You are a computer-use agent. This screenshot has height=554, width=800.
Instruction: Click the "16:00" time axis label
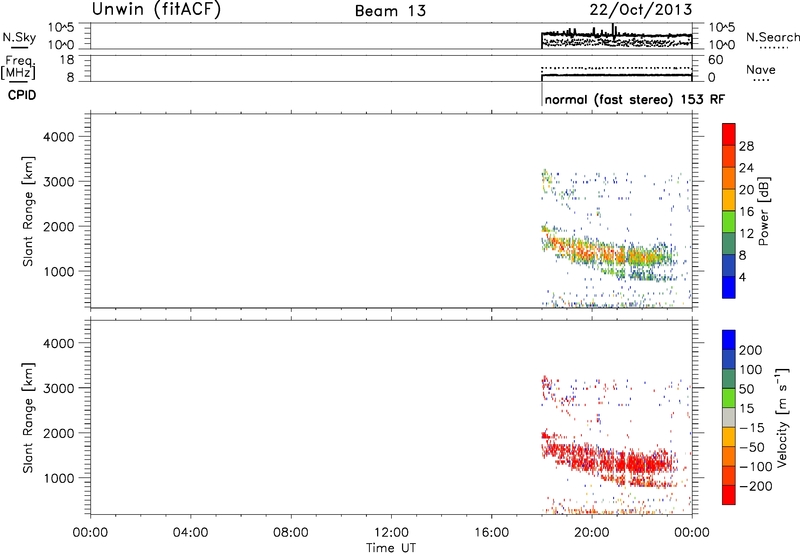pyautogui.click(x=491, y=533)
